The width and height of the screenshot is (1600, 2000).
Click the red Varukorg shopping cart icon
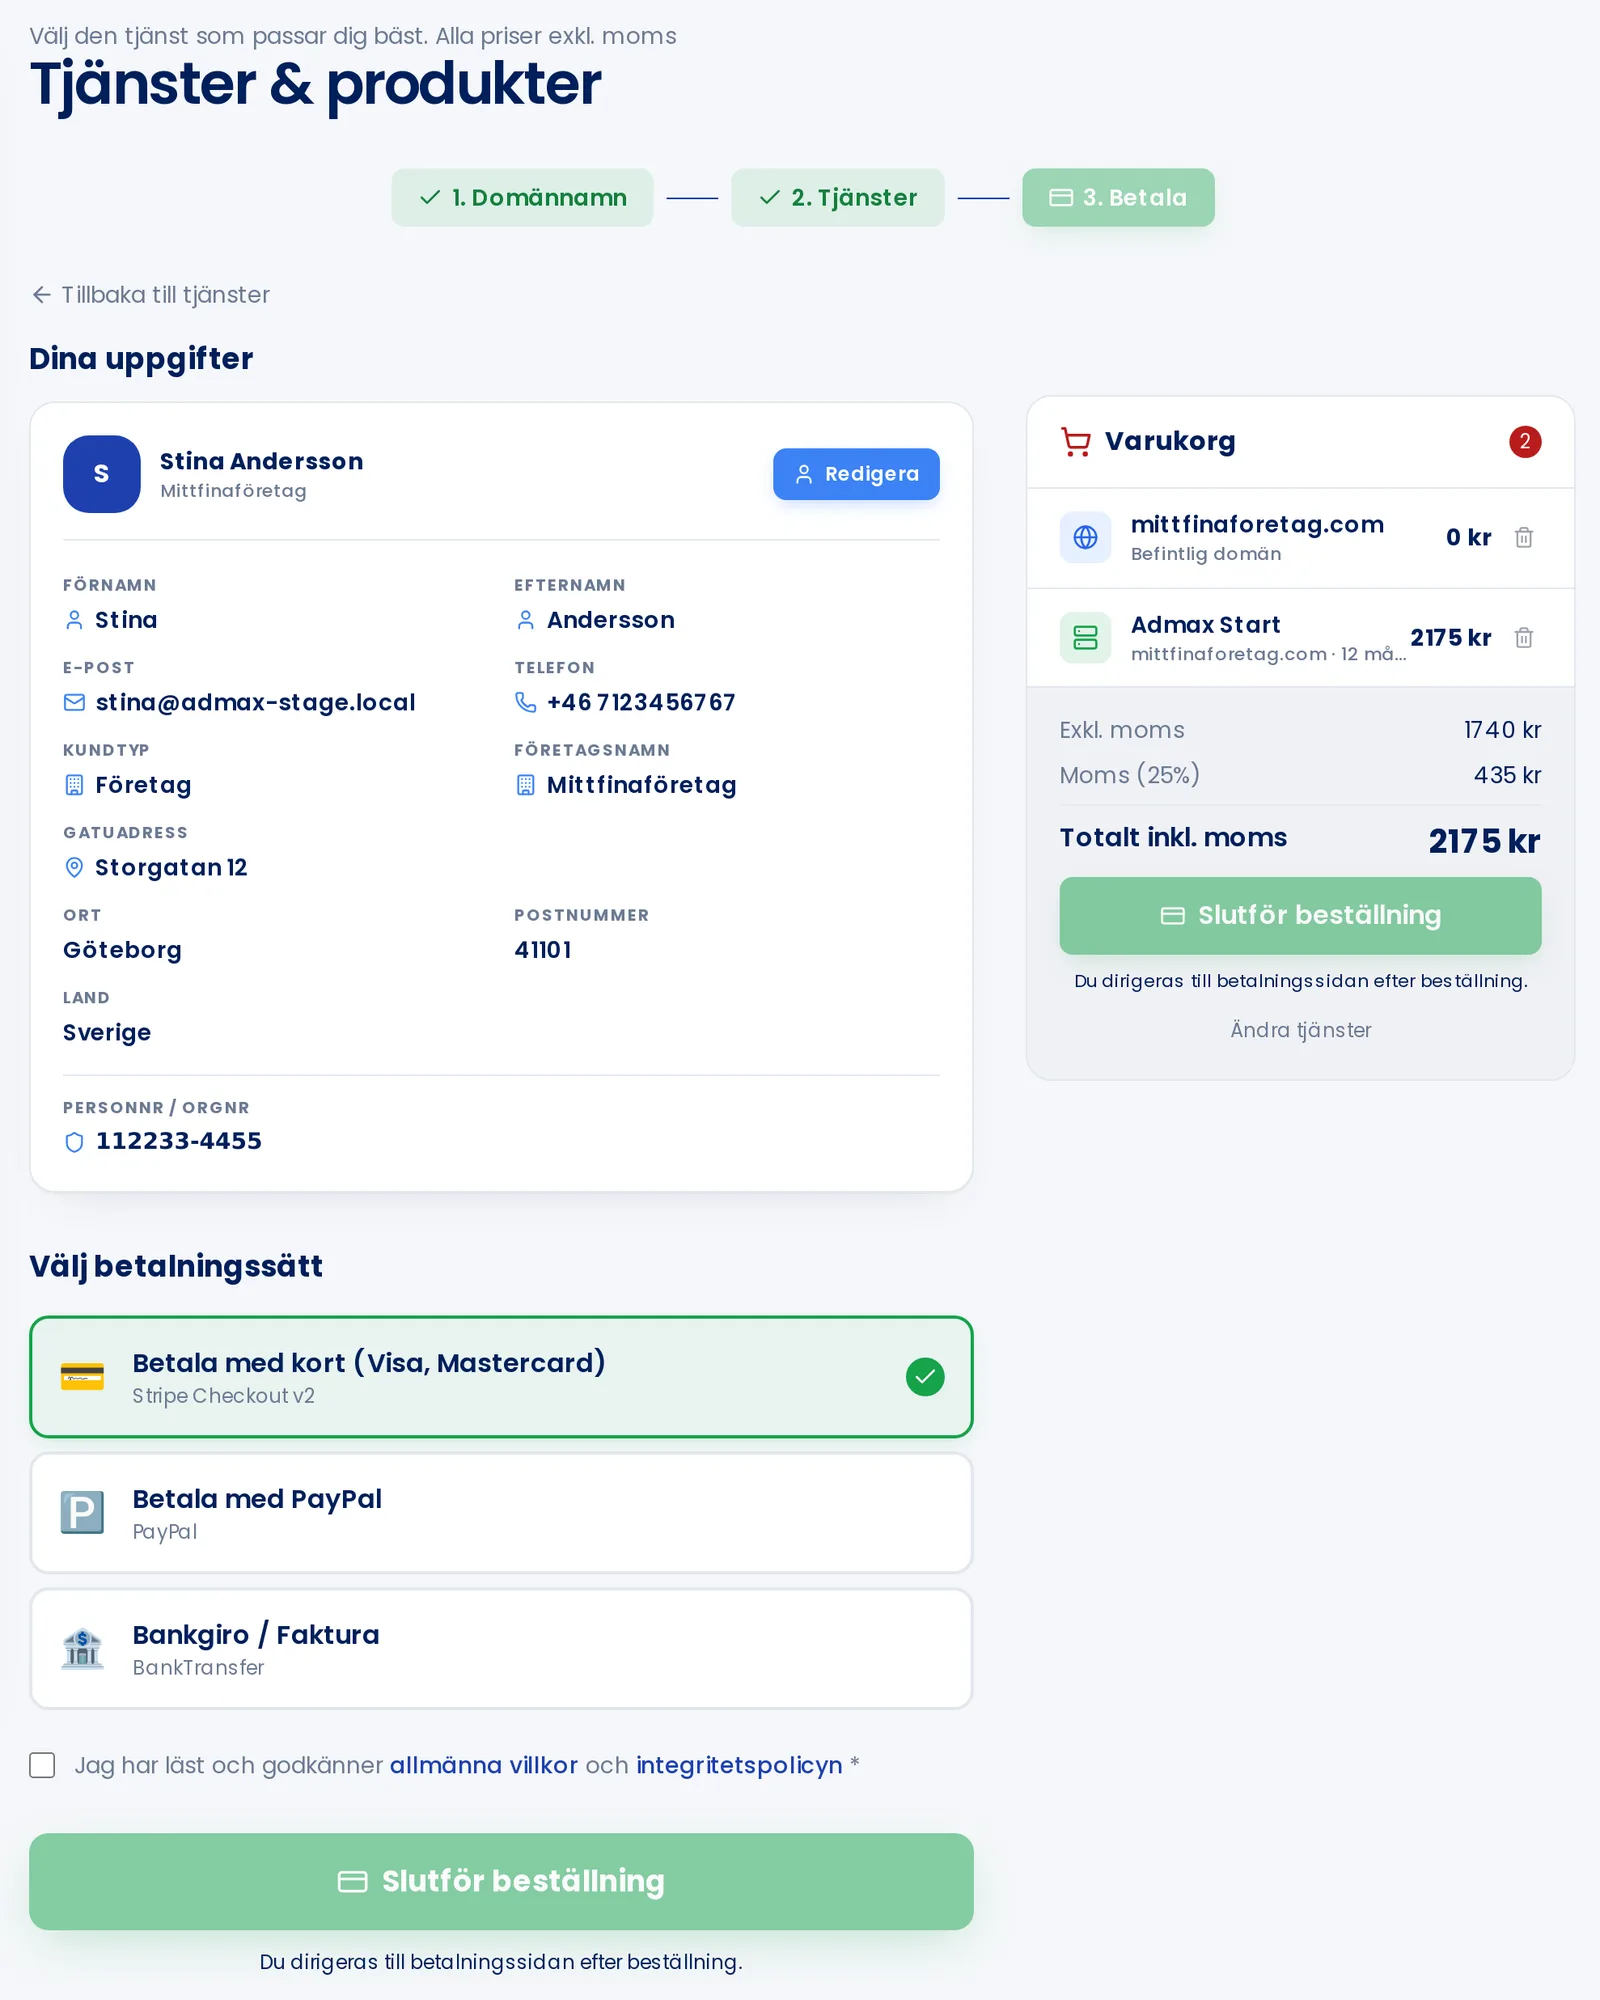click(x=1076, y=442)
